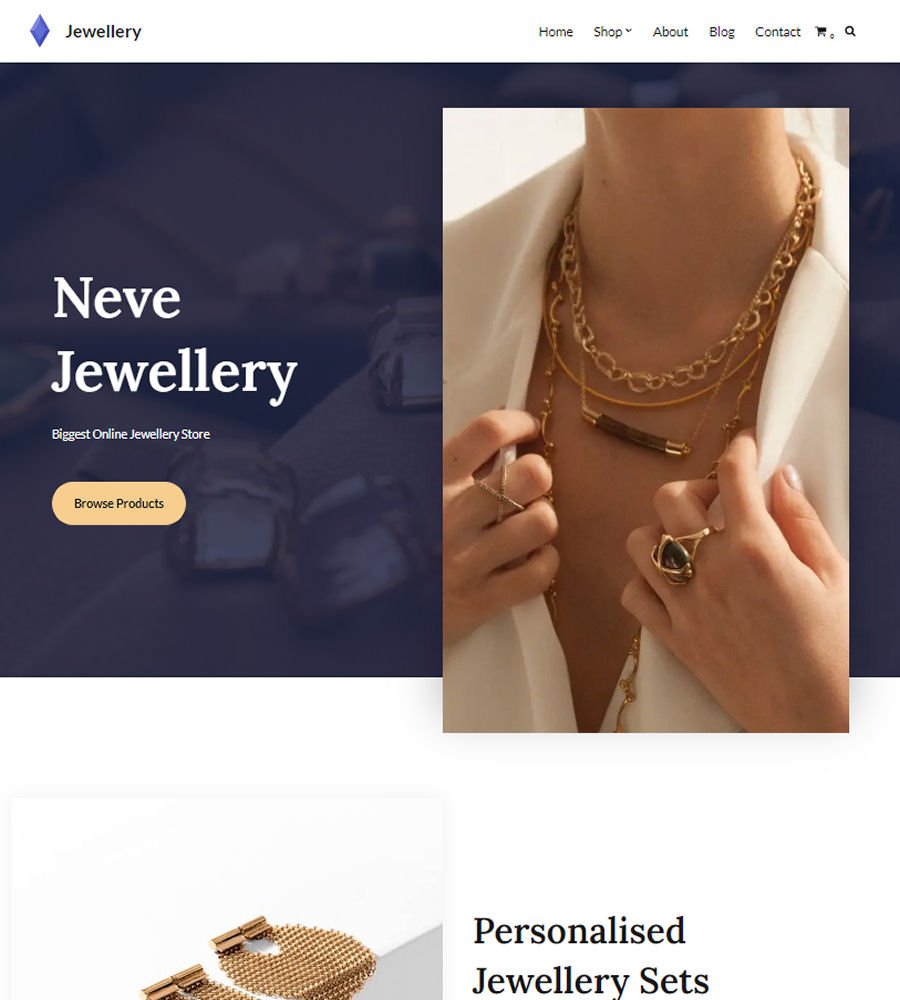Expand the Shop dropdown chevron
This screenshot has height=1000, width=900.
tap(628, 30)
